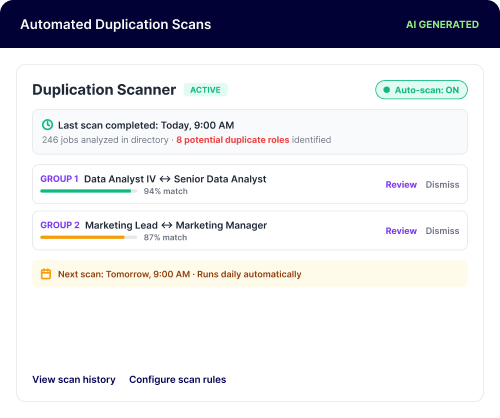Image resolution: width=500 pixels, height=418 pixels.
Task: Click the GROUP 1 label
Action: pyautogui.click(x=59, y=179)
